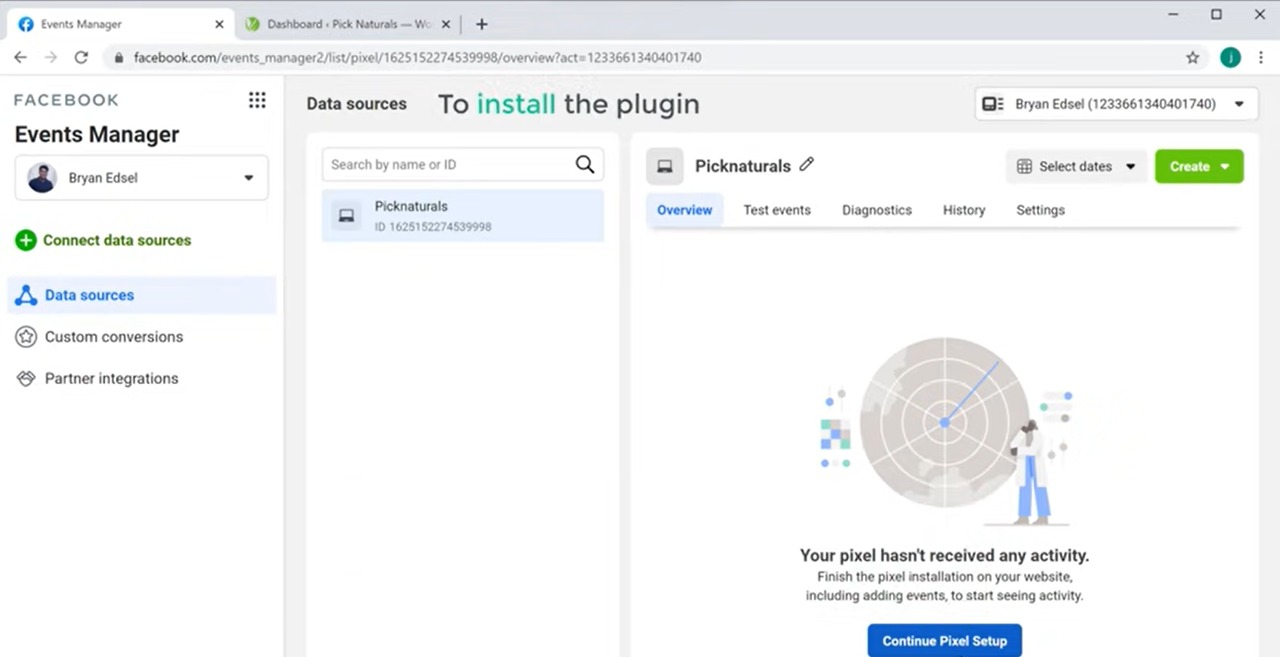Click the Bryan Edsel profile avatar
The height and width of the screenshot is (657, 1280).
pos(42,178)
